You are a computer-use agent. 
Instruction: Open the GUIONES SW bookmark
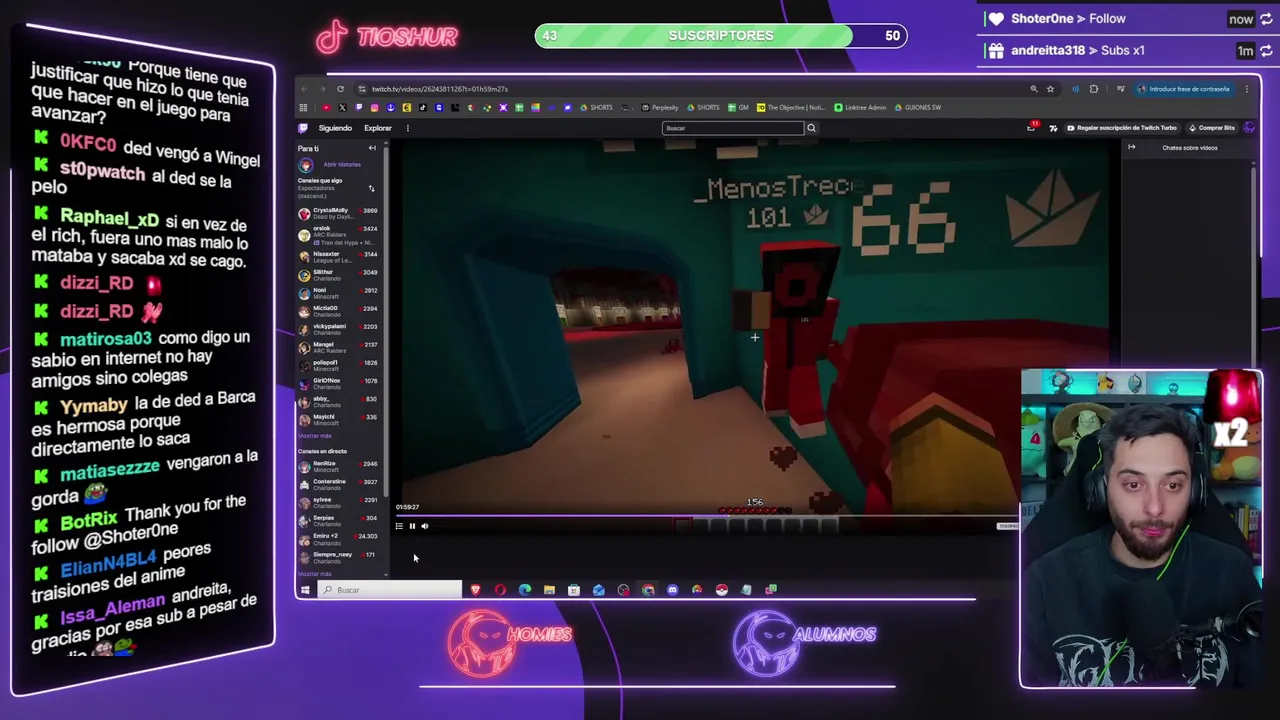(x=918, y=107)
